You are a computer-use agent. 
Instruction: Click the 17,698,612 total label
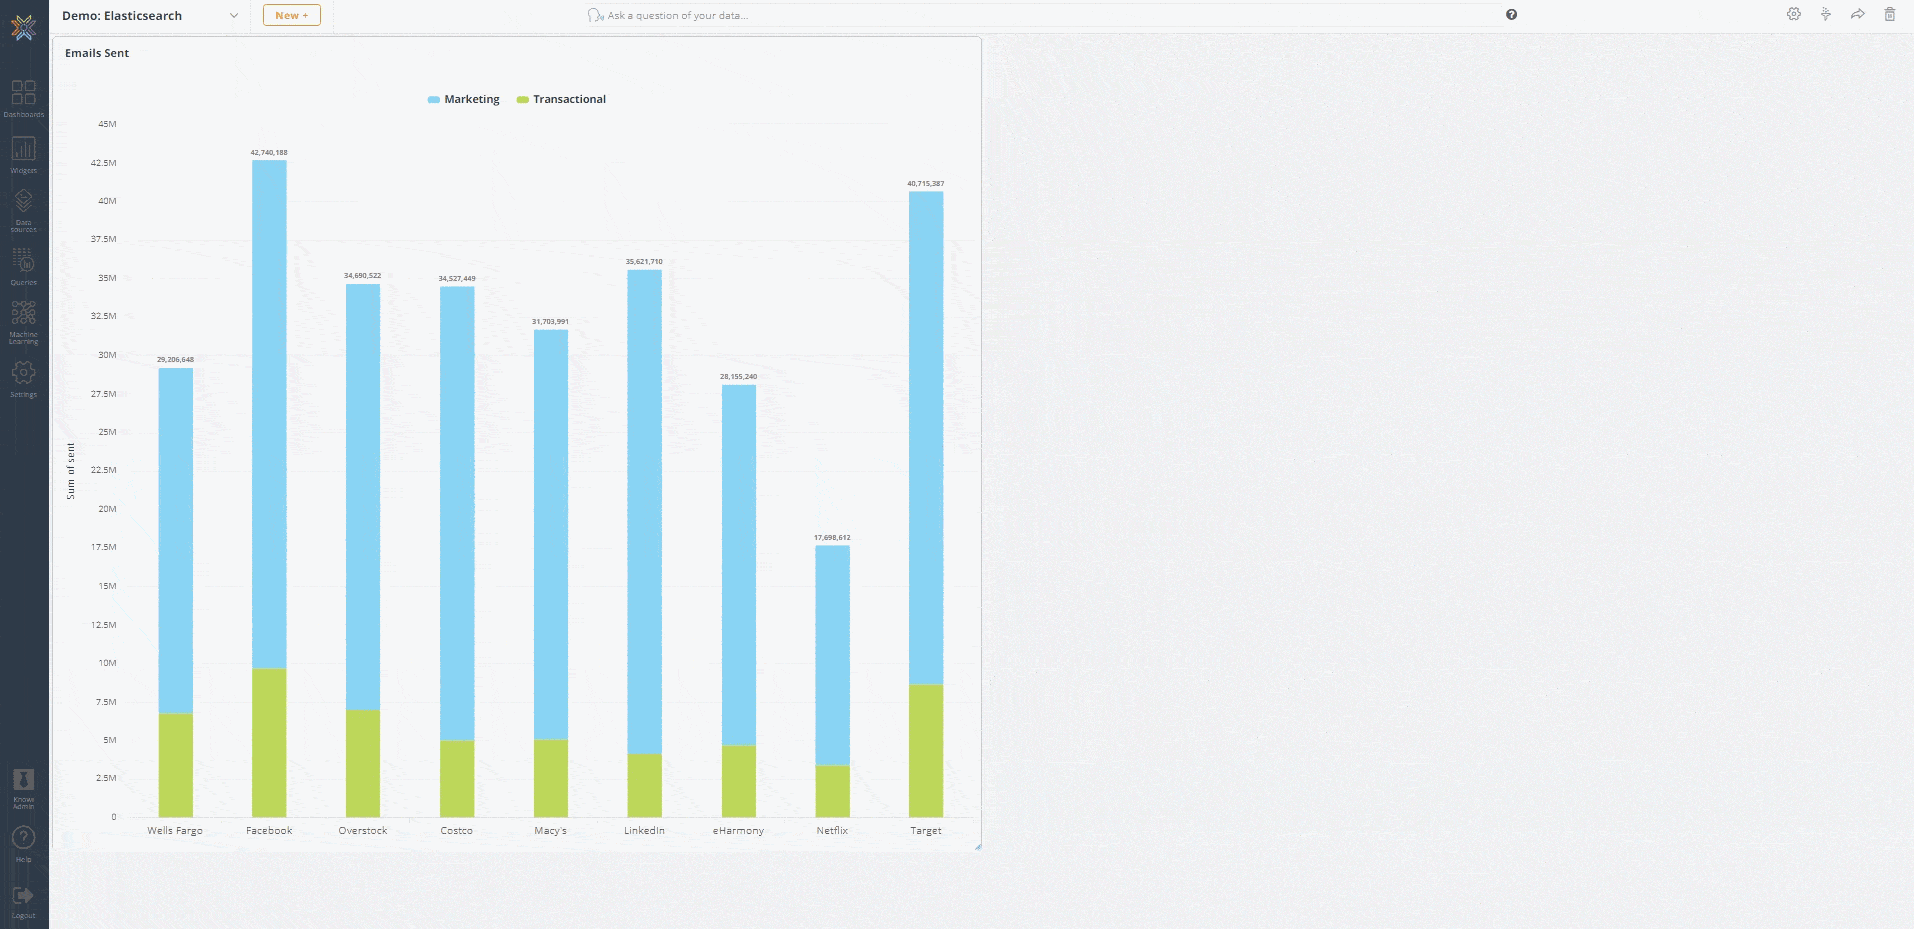(x=832, y=538)
